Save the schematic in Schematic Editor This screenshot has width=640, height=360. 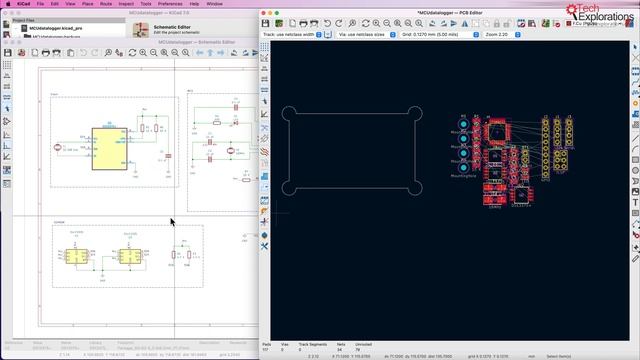(x=8, y=53)
